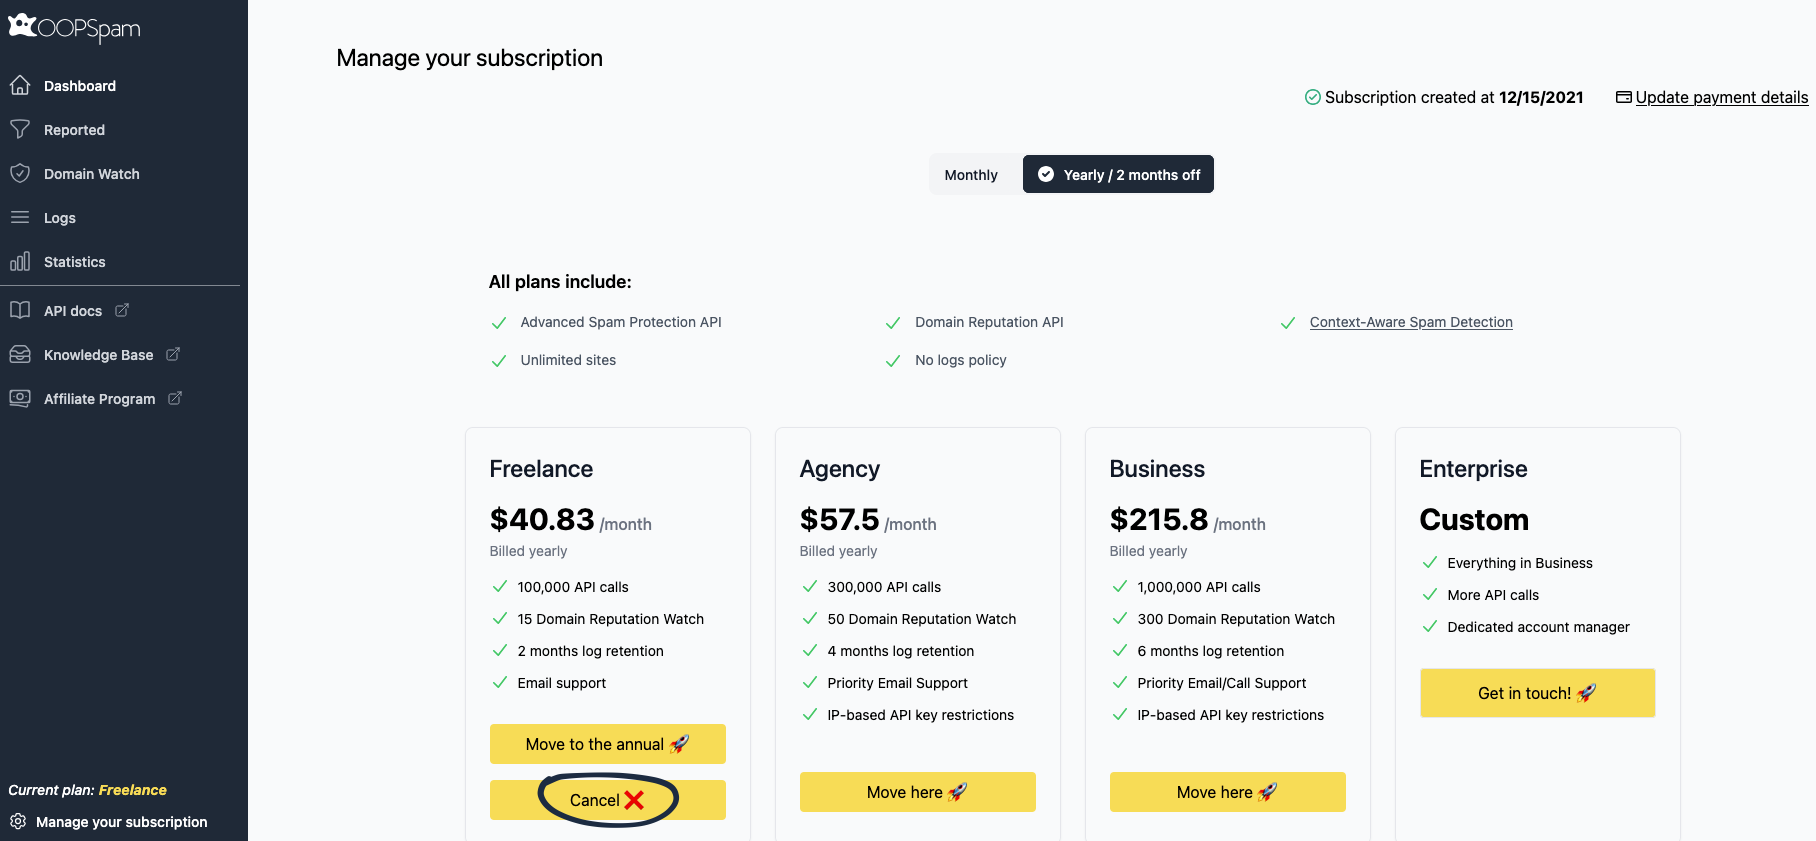This screenshot has height=841, width=1816.
Task: Cancel the Freelance subscription
Action: 608,800
